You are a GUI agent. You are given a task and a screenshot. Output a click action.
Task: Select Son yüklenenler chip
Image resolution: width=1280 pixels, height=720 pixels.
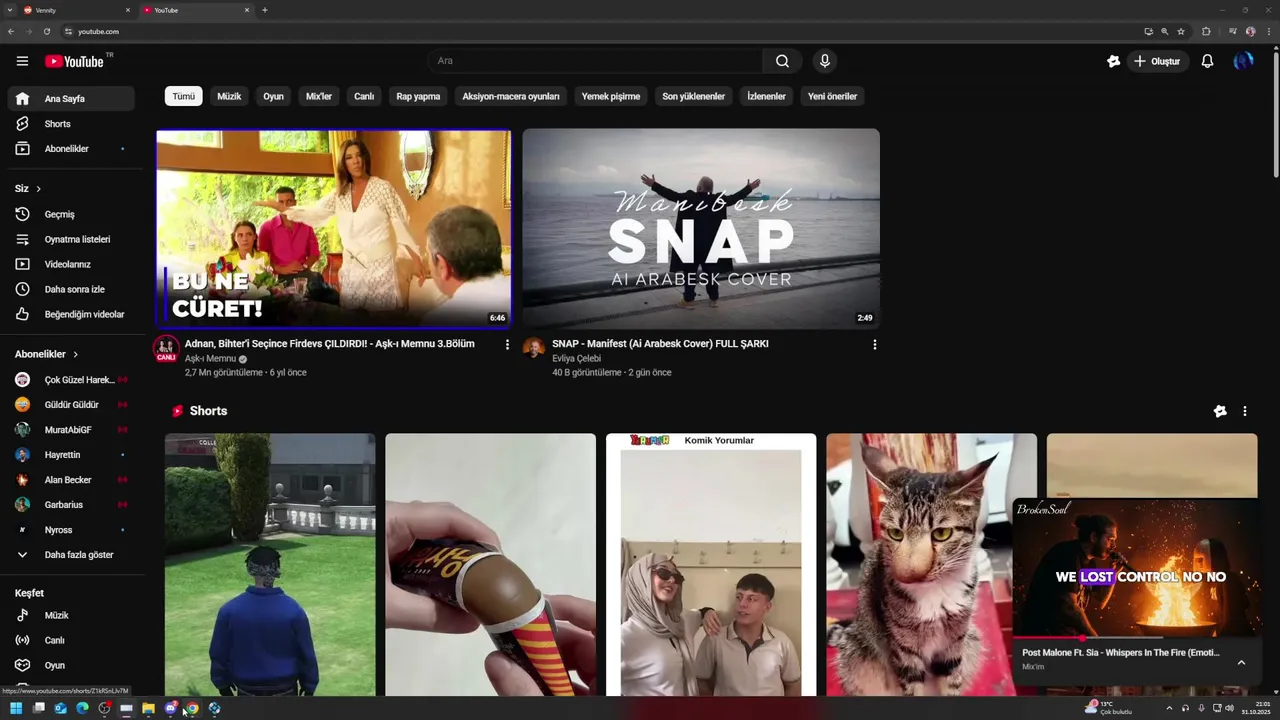pos(693,96)
